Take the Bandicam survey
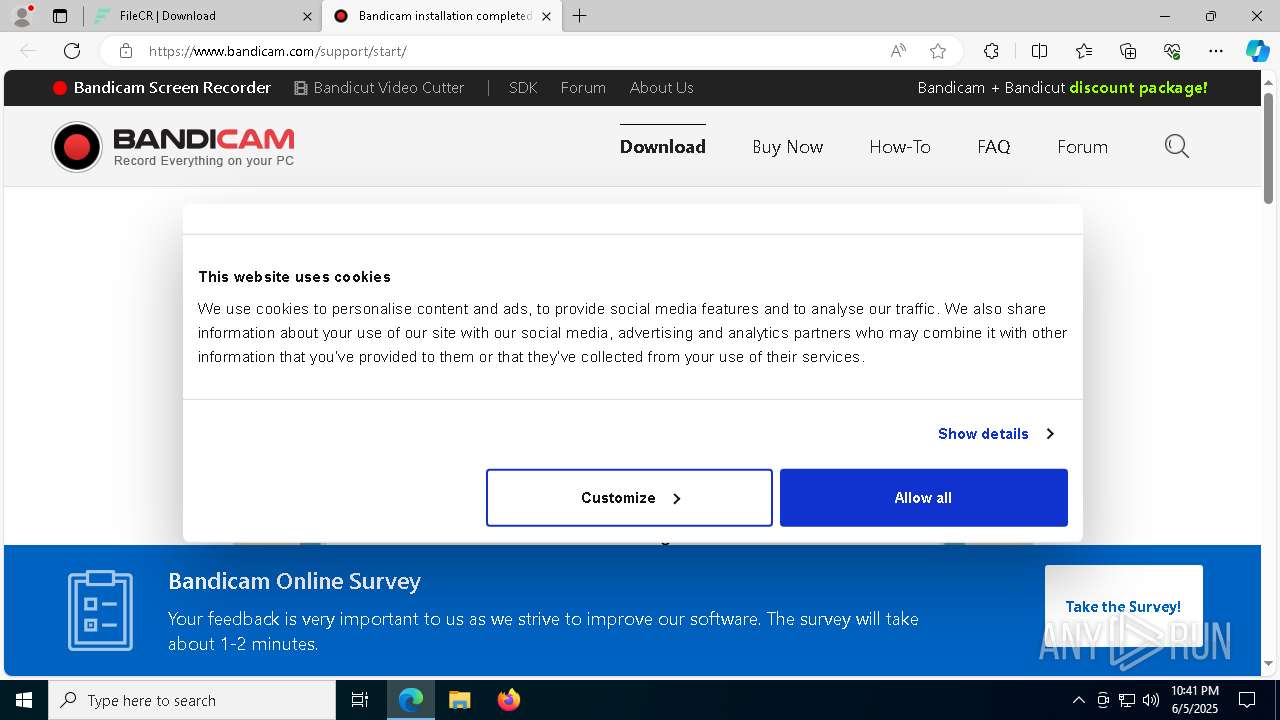Image resolution: width=1280 pixels, height=720 pixels. coord(1123,607)
